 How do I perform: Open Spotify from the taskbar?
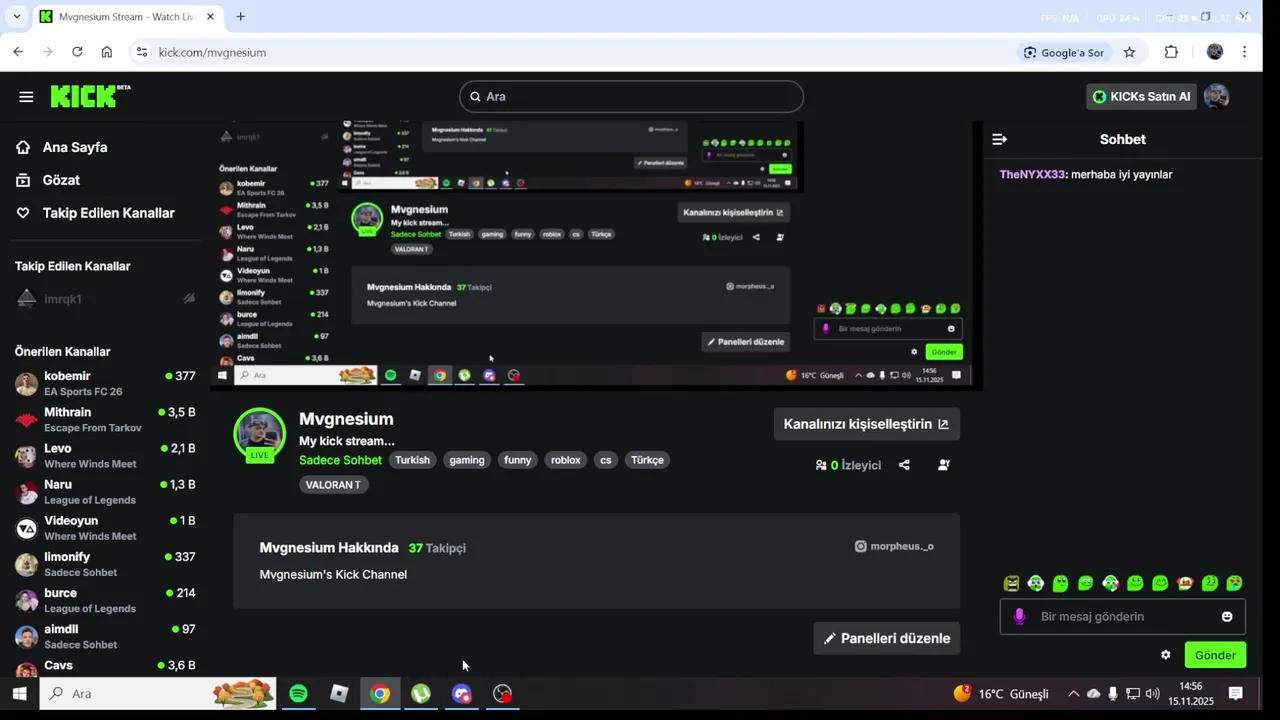298,693
